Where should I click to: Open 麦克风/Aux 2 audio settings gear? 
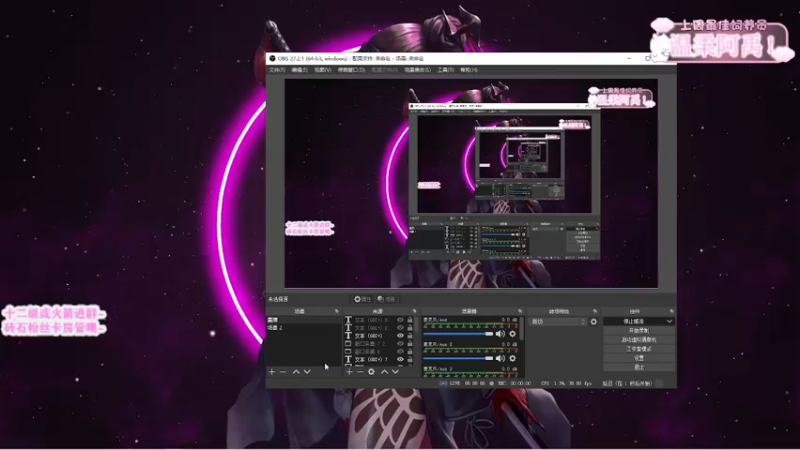(x=513, y=358)
